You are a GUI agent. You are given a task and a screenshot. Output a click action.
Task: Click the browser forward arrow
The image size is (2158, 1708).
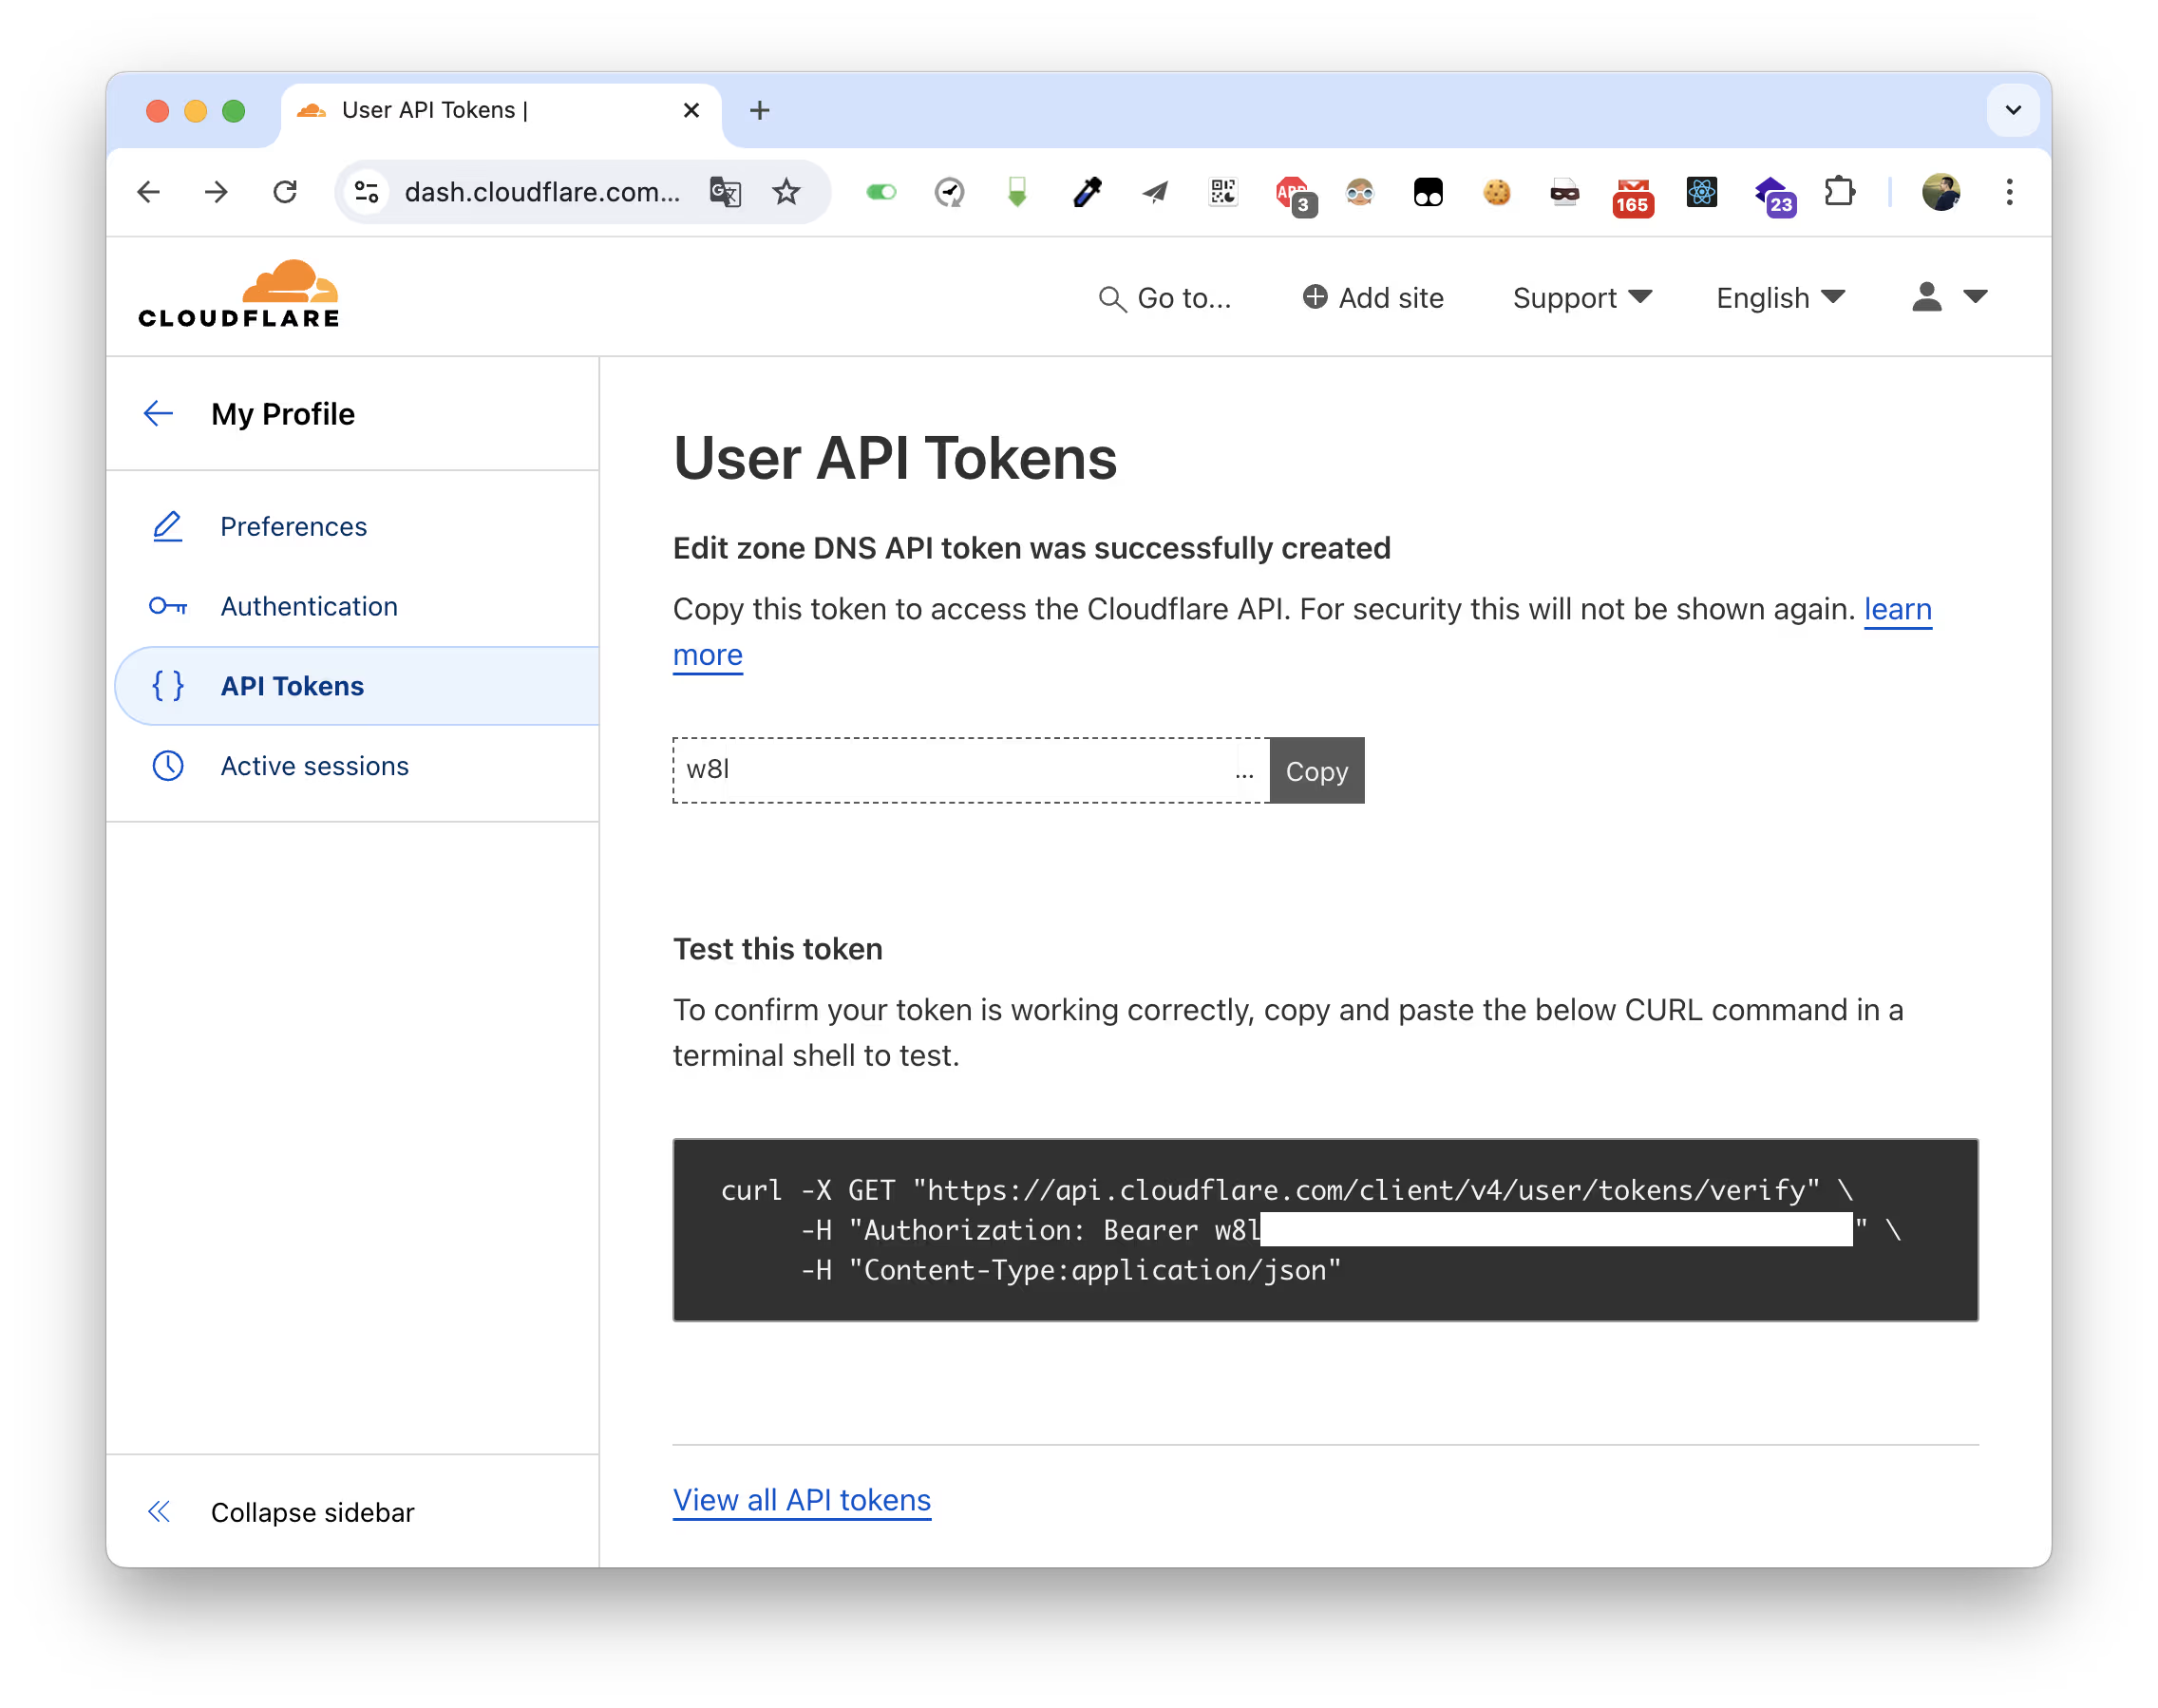coord(216,191)
